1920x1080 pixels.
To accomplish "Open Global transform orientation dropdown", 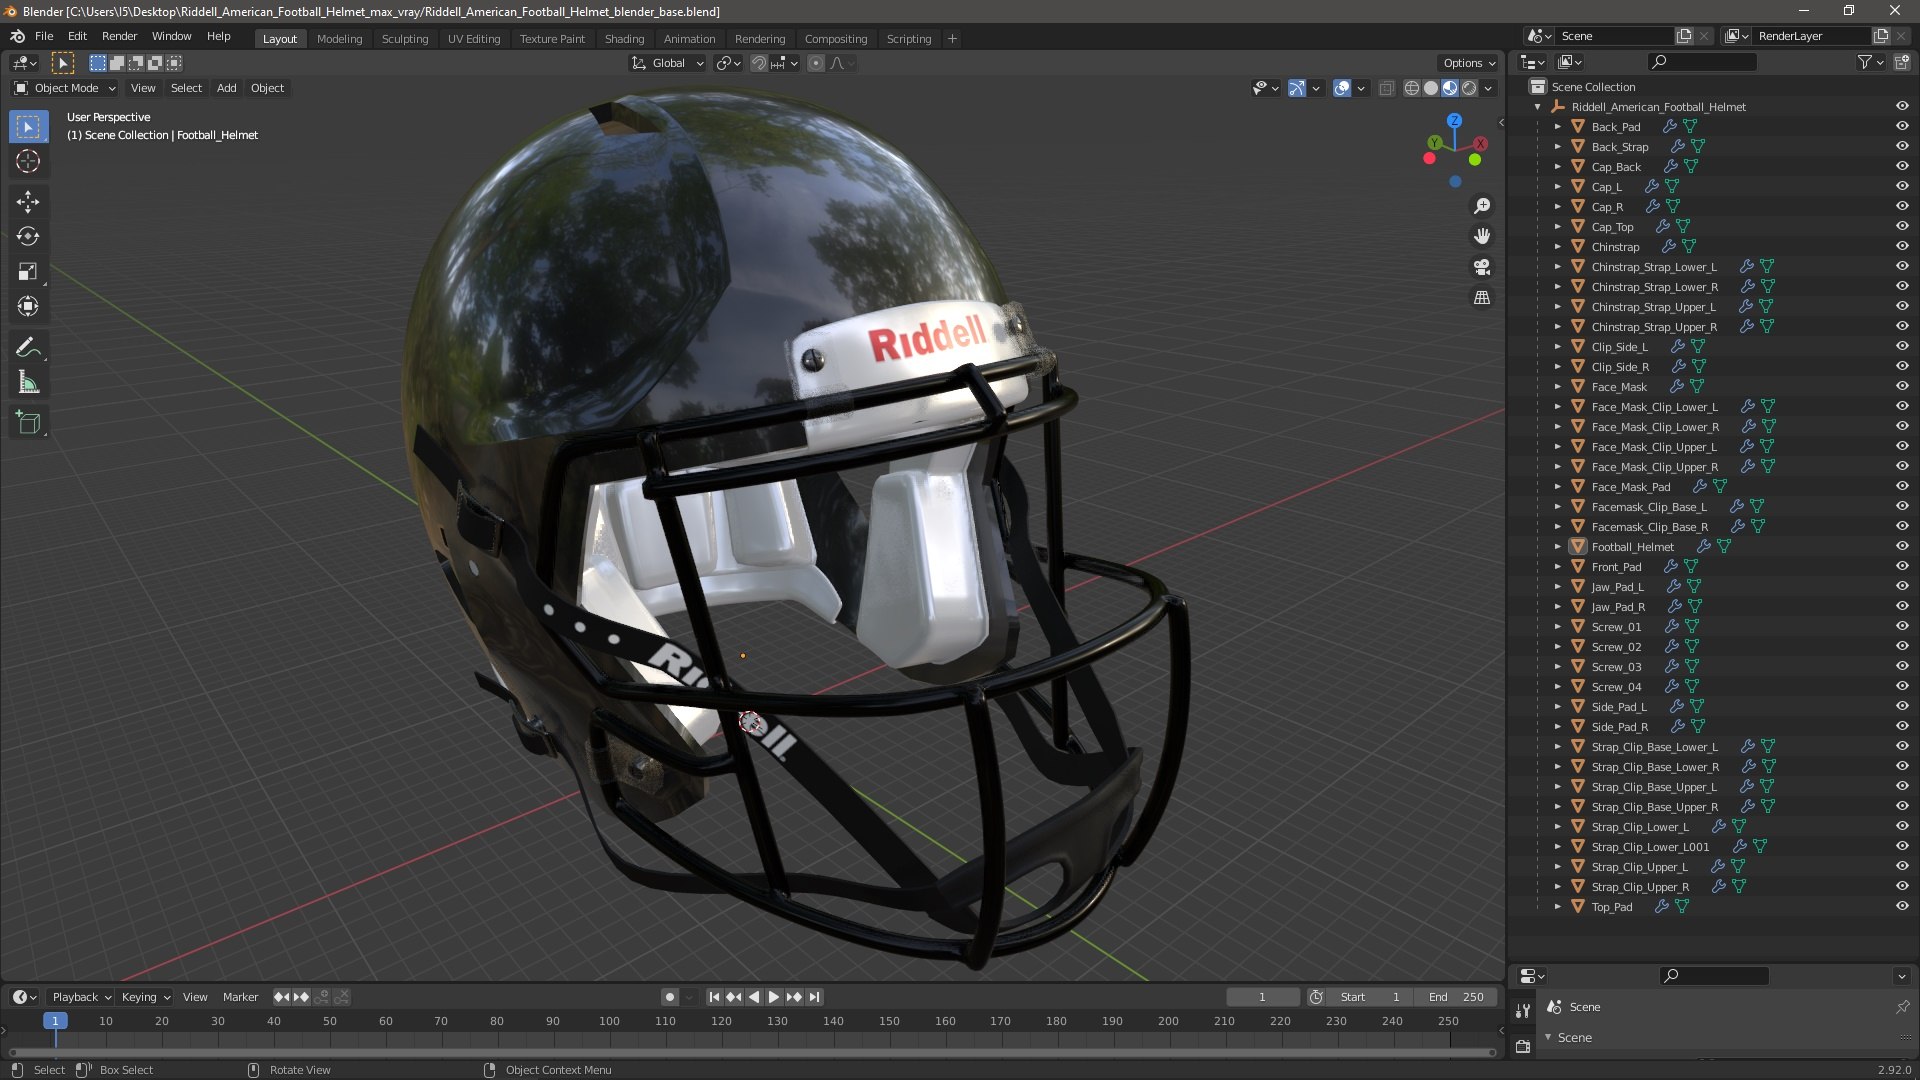I will tap(668, 63).
